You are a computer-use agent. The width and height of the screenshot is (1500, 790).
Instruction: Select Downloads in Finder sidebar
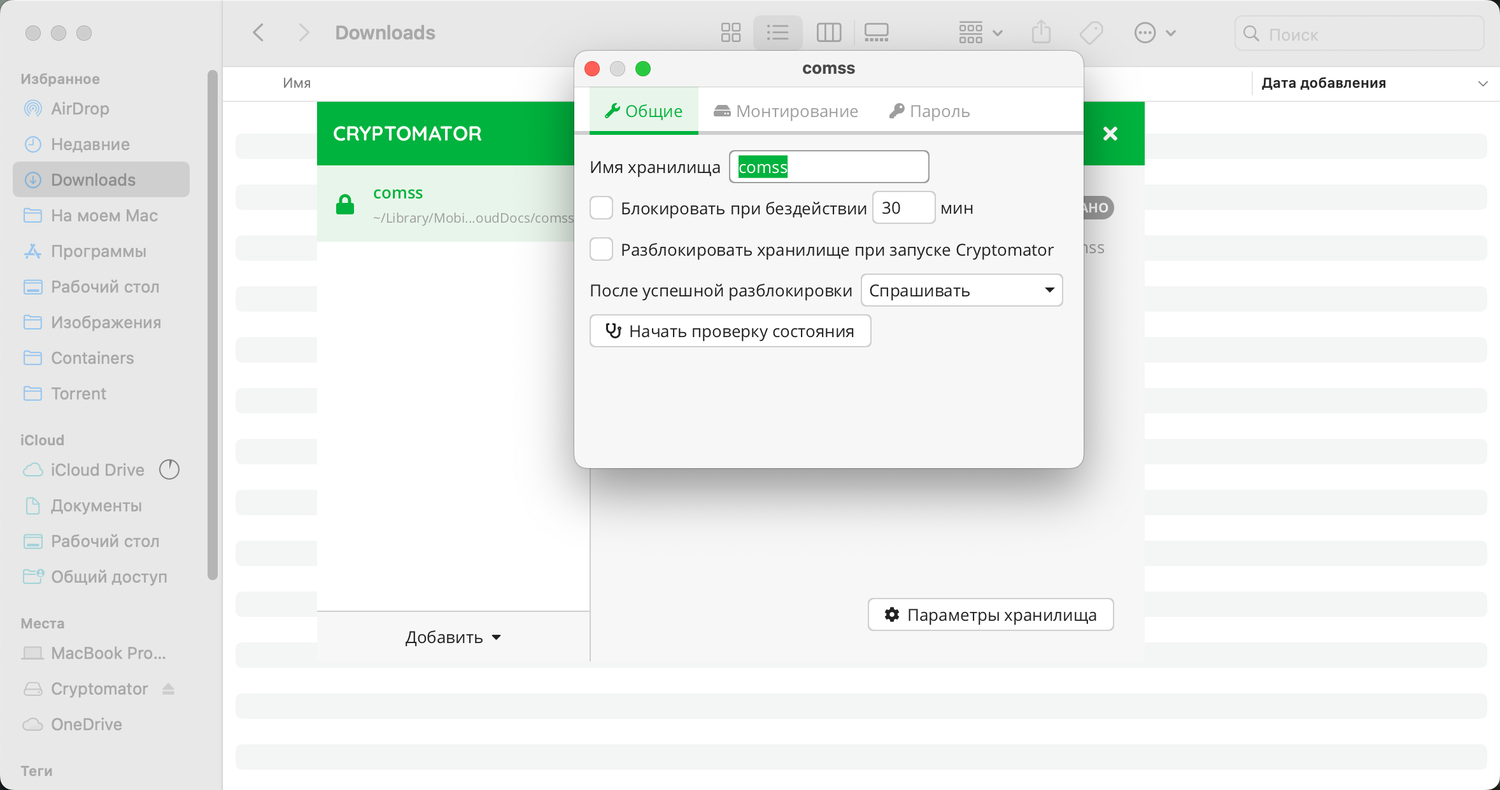point(101,180)
